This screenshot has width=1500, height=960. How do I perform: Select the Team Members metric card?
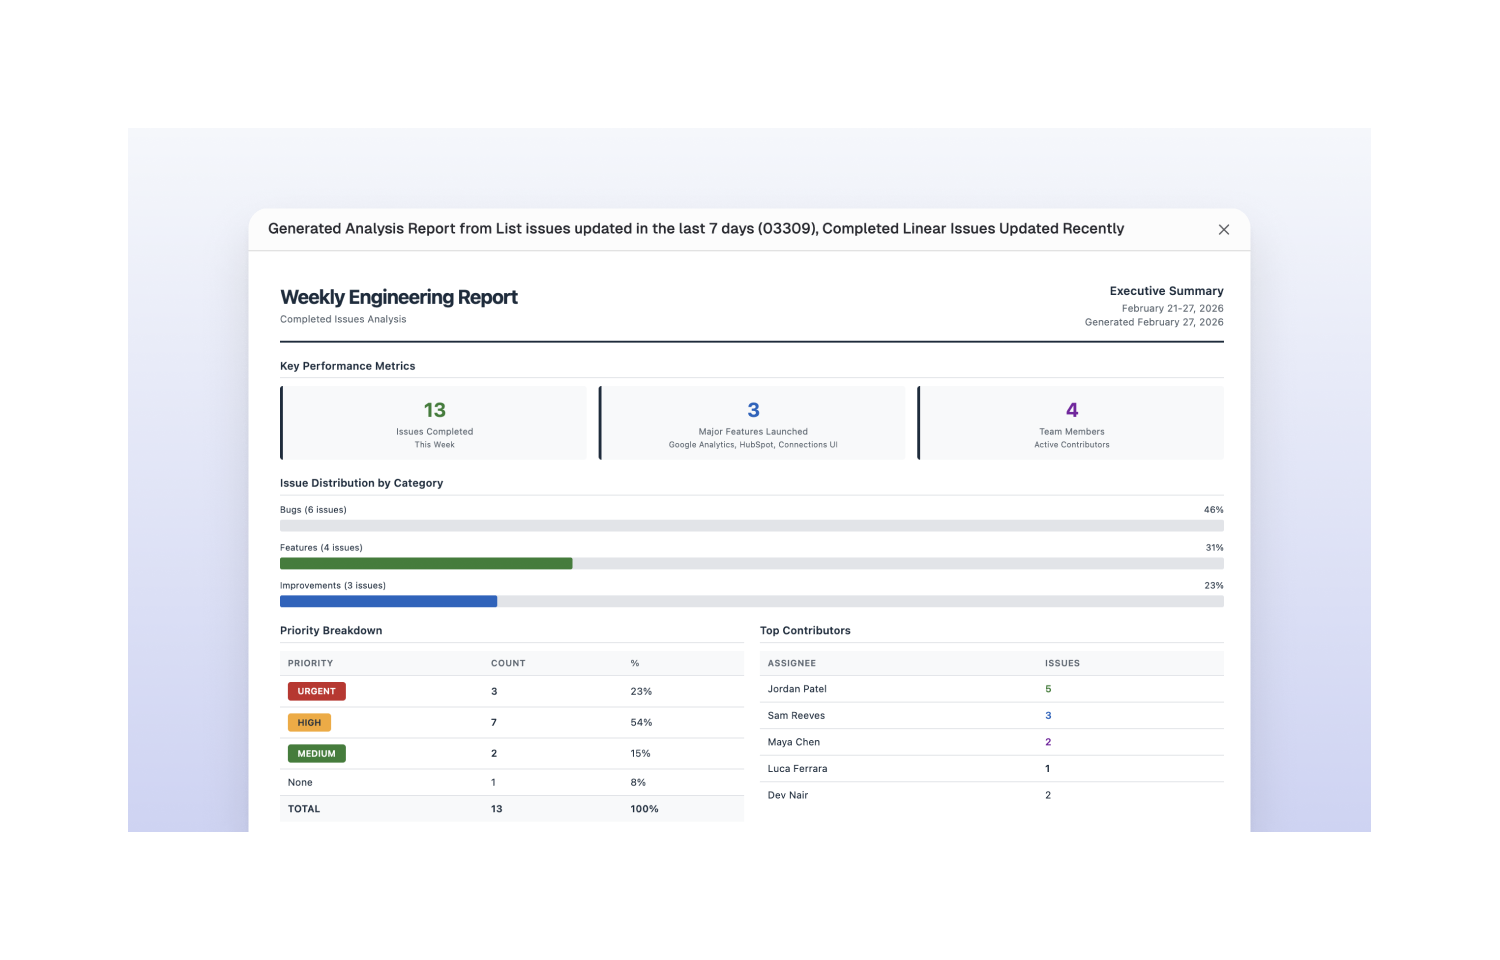pyautogui.click(x=1070, y=422)
